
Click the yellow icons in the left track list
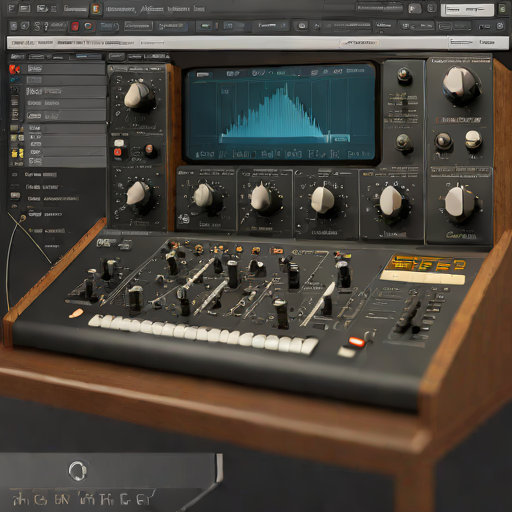[x=17, y=153]
